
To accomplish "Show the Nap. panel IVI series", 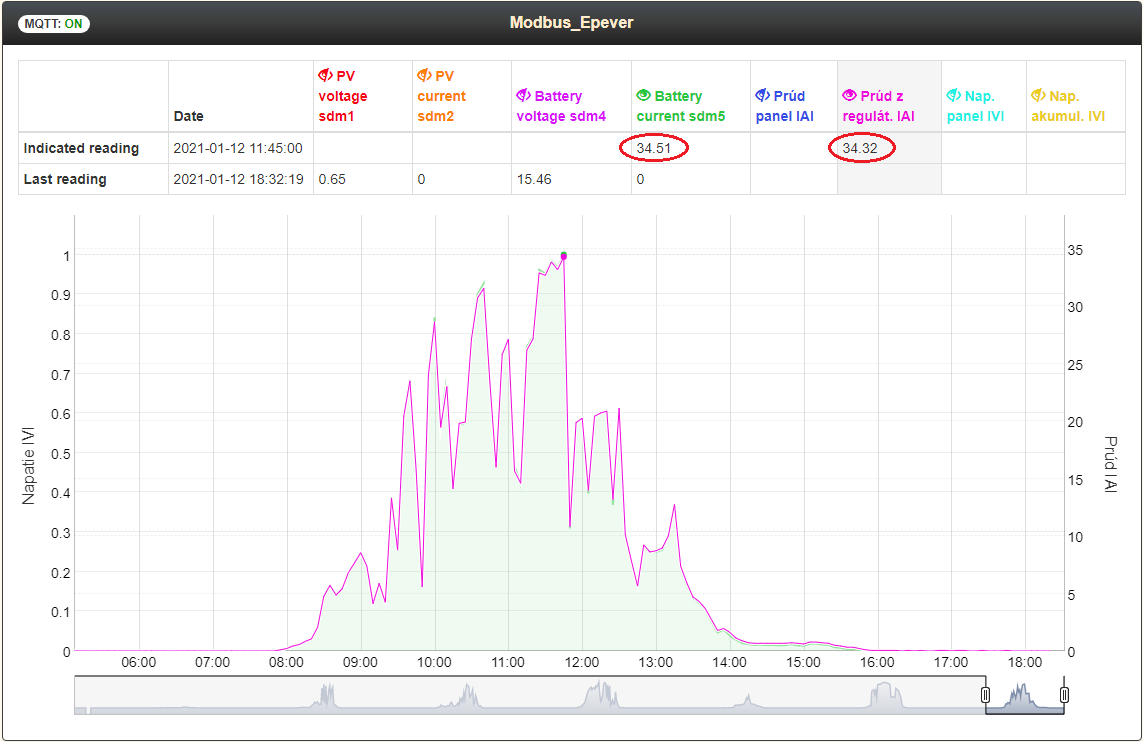I will click(x=954, y=96).
